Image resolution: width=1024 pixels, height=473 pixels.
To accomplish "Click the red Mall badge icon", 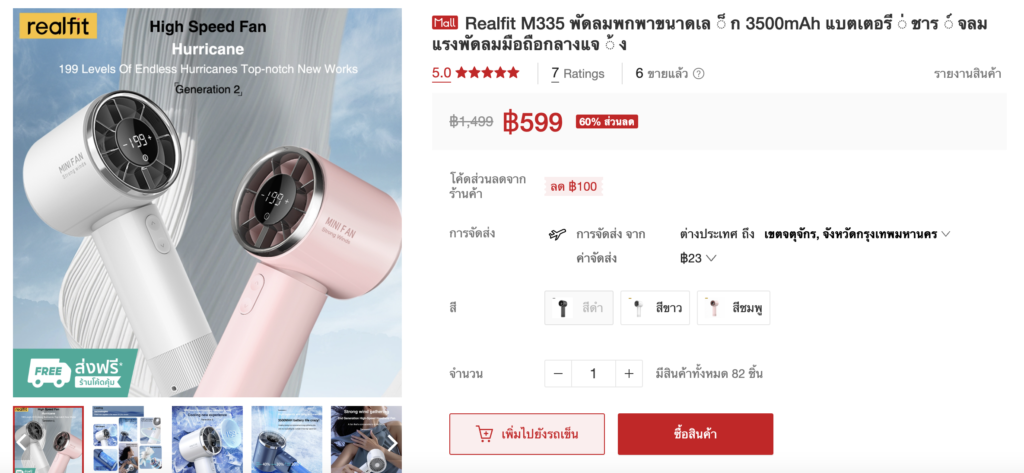I will coord(445,23).
